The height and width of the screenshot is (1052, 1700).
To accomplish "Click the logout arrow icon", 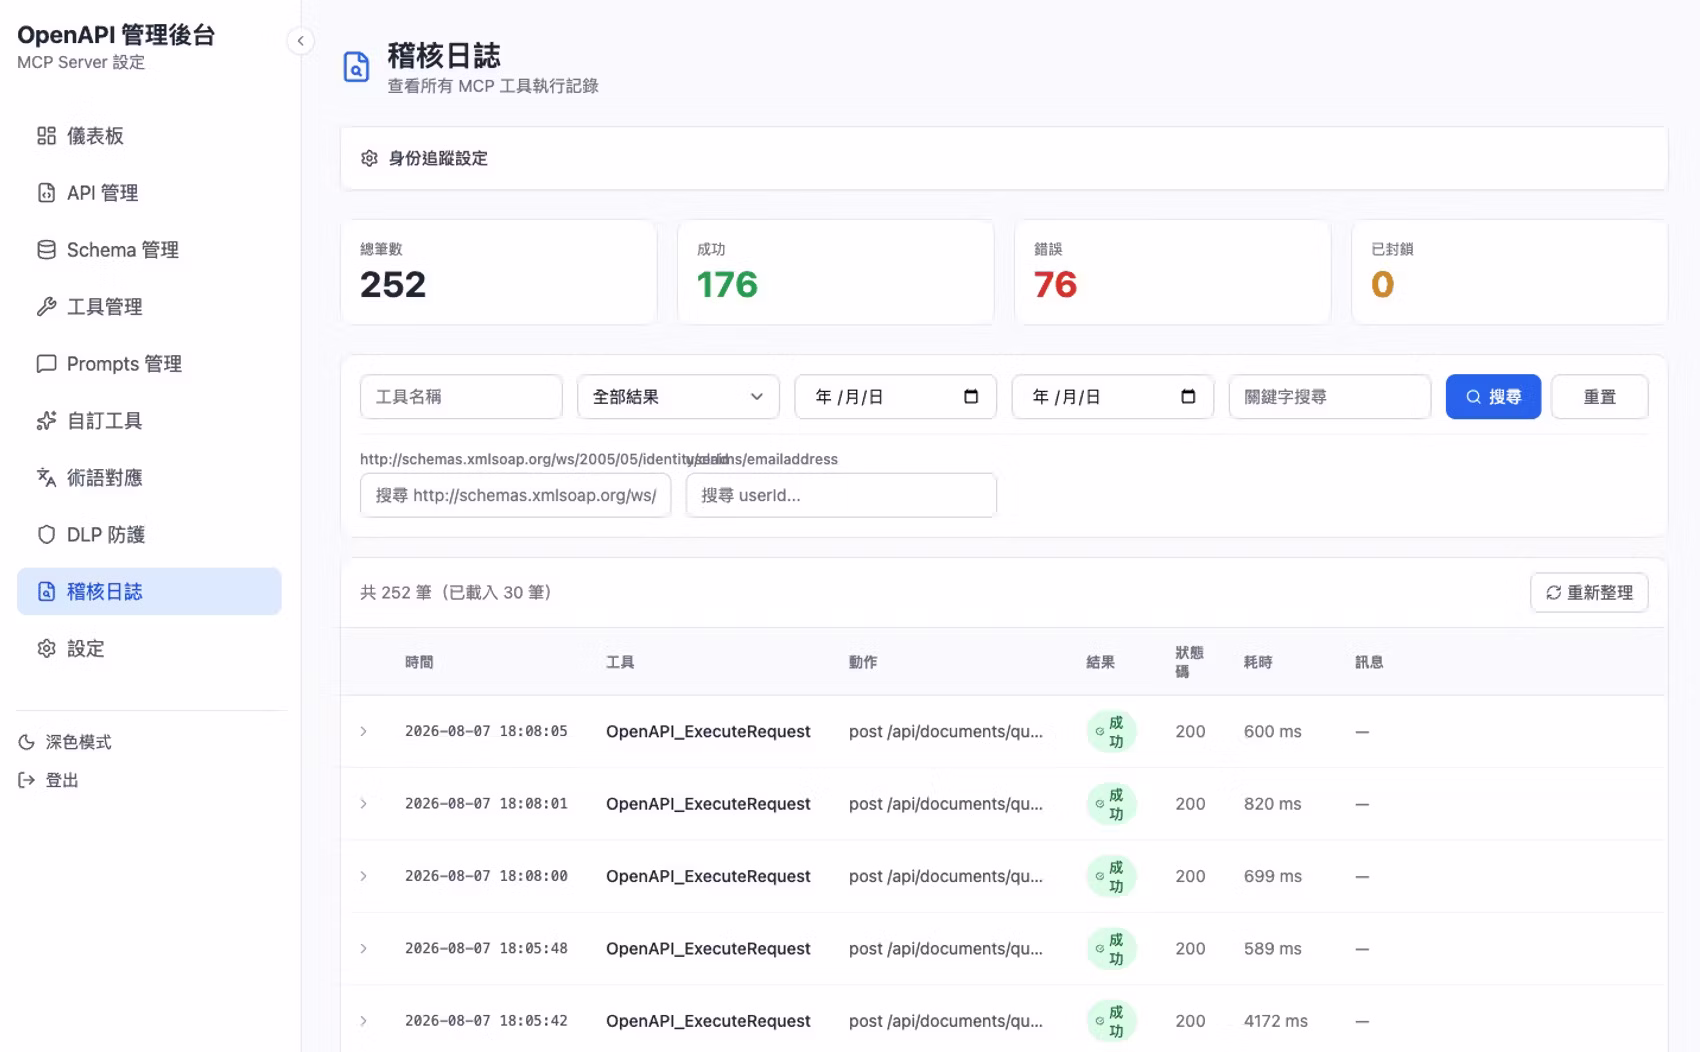I will tap(27, 780).
